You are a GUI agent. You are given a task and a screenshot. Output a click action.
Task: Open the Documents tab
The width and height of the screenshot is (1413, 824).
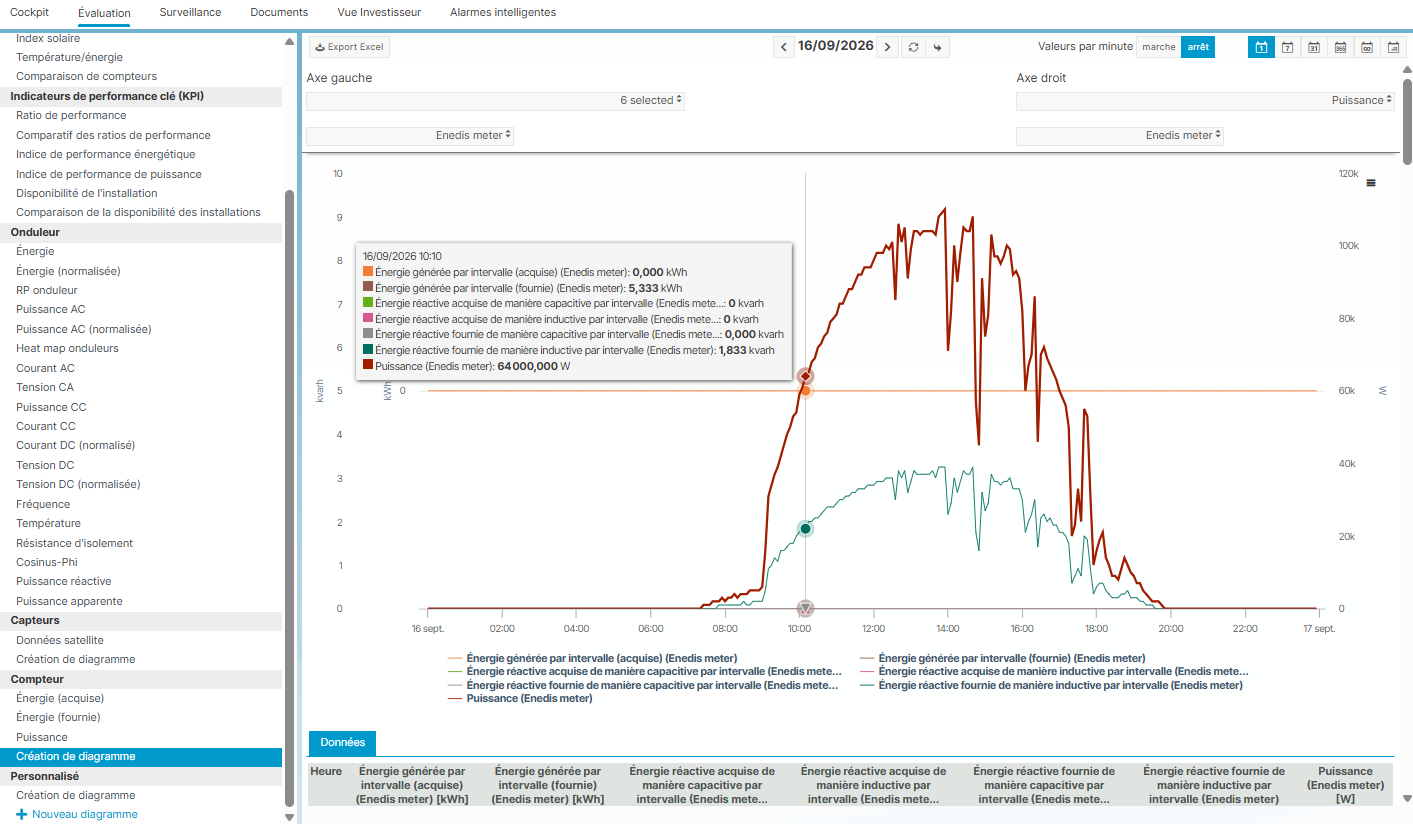pyautogui.click(x=279, y=12)
